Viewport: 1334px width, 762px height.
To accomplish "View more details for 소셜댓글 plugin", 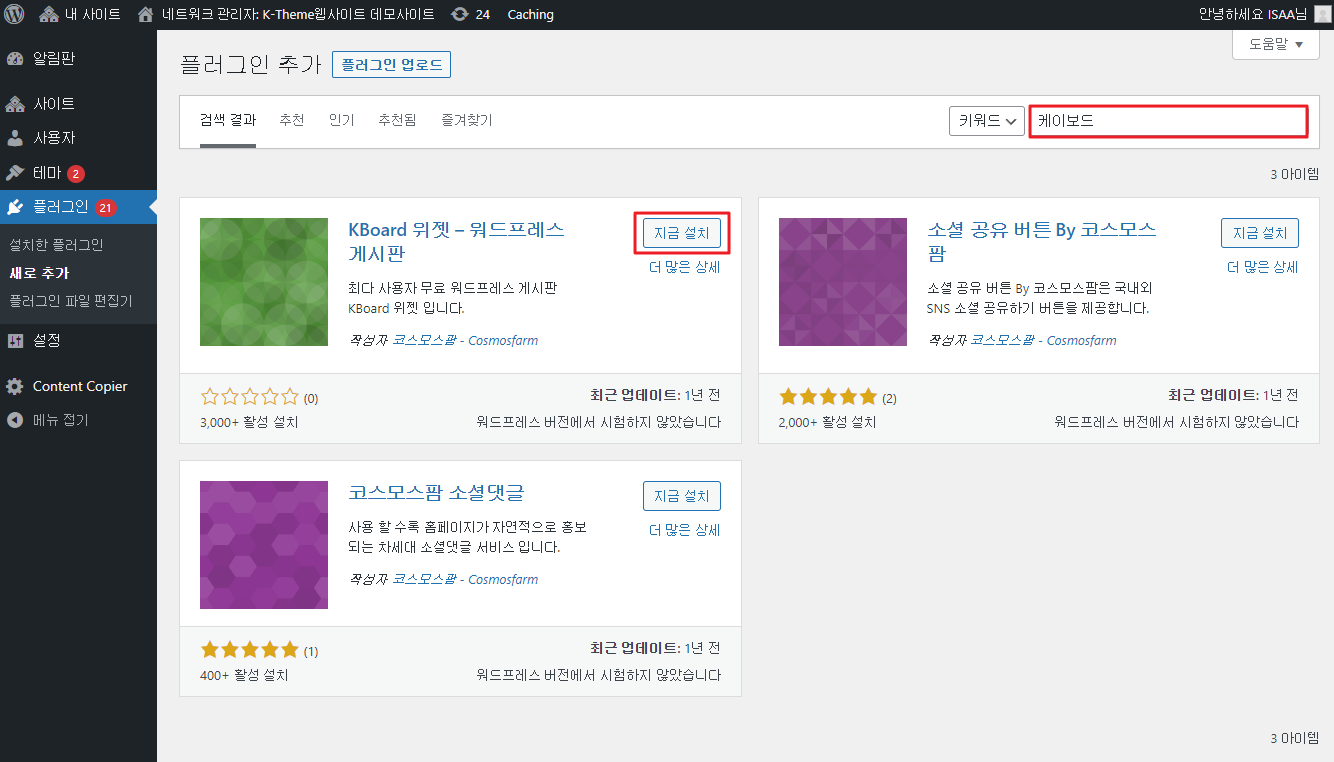I will (685, 530).
